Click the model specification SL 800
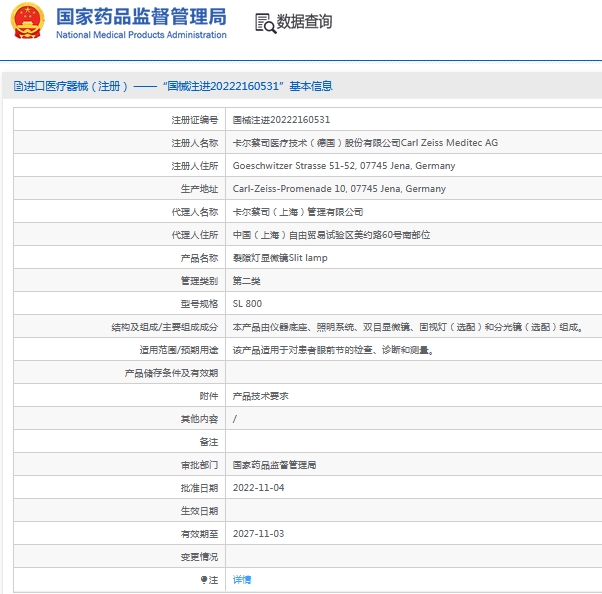Viewport: 602px width, 594px height. (x=246, y=304)
